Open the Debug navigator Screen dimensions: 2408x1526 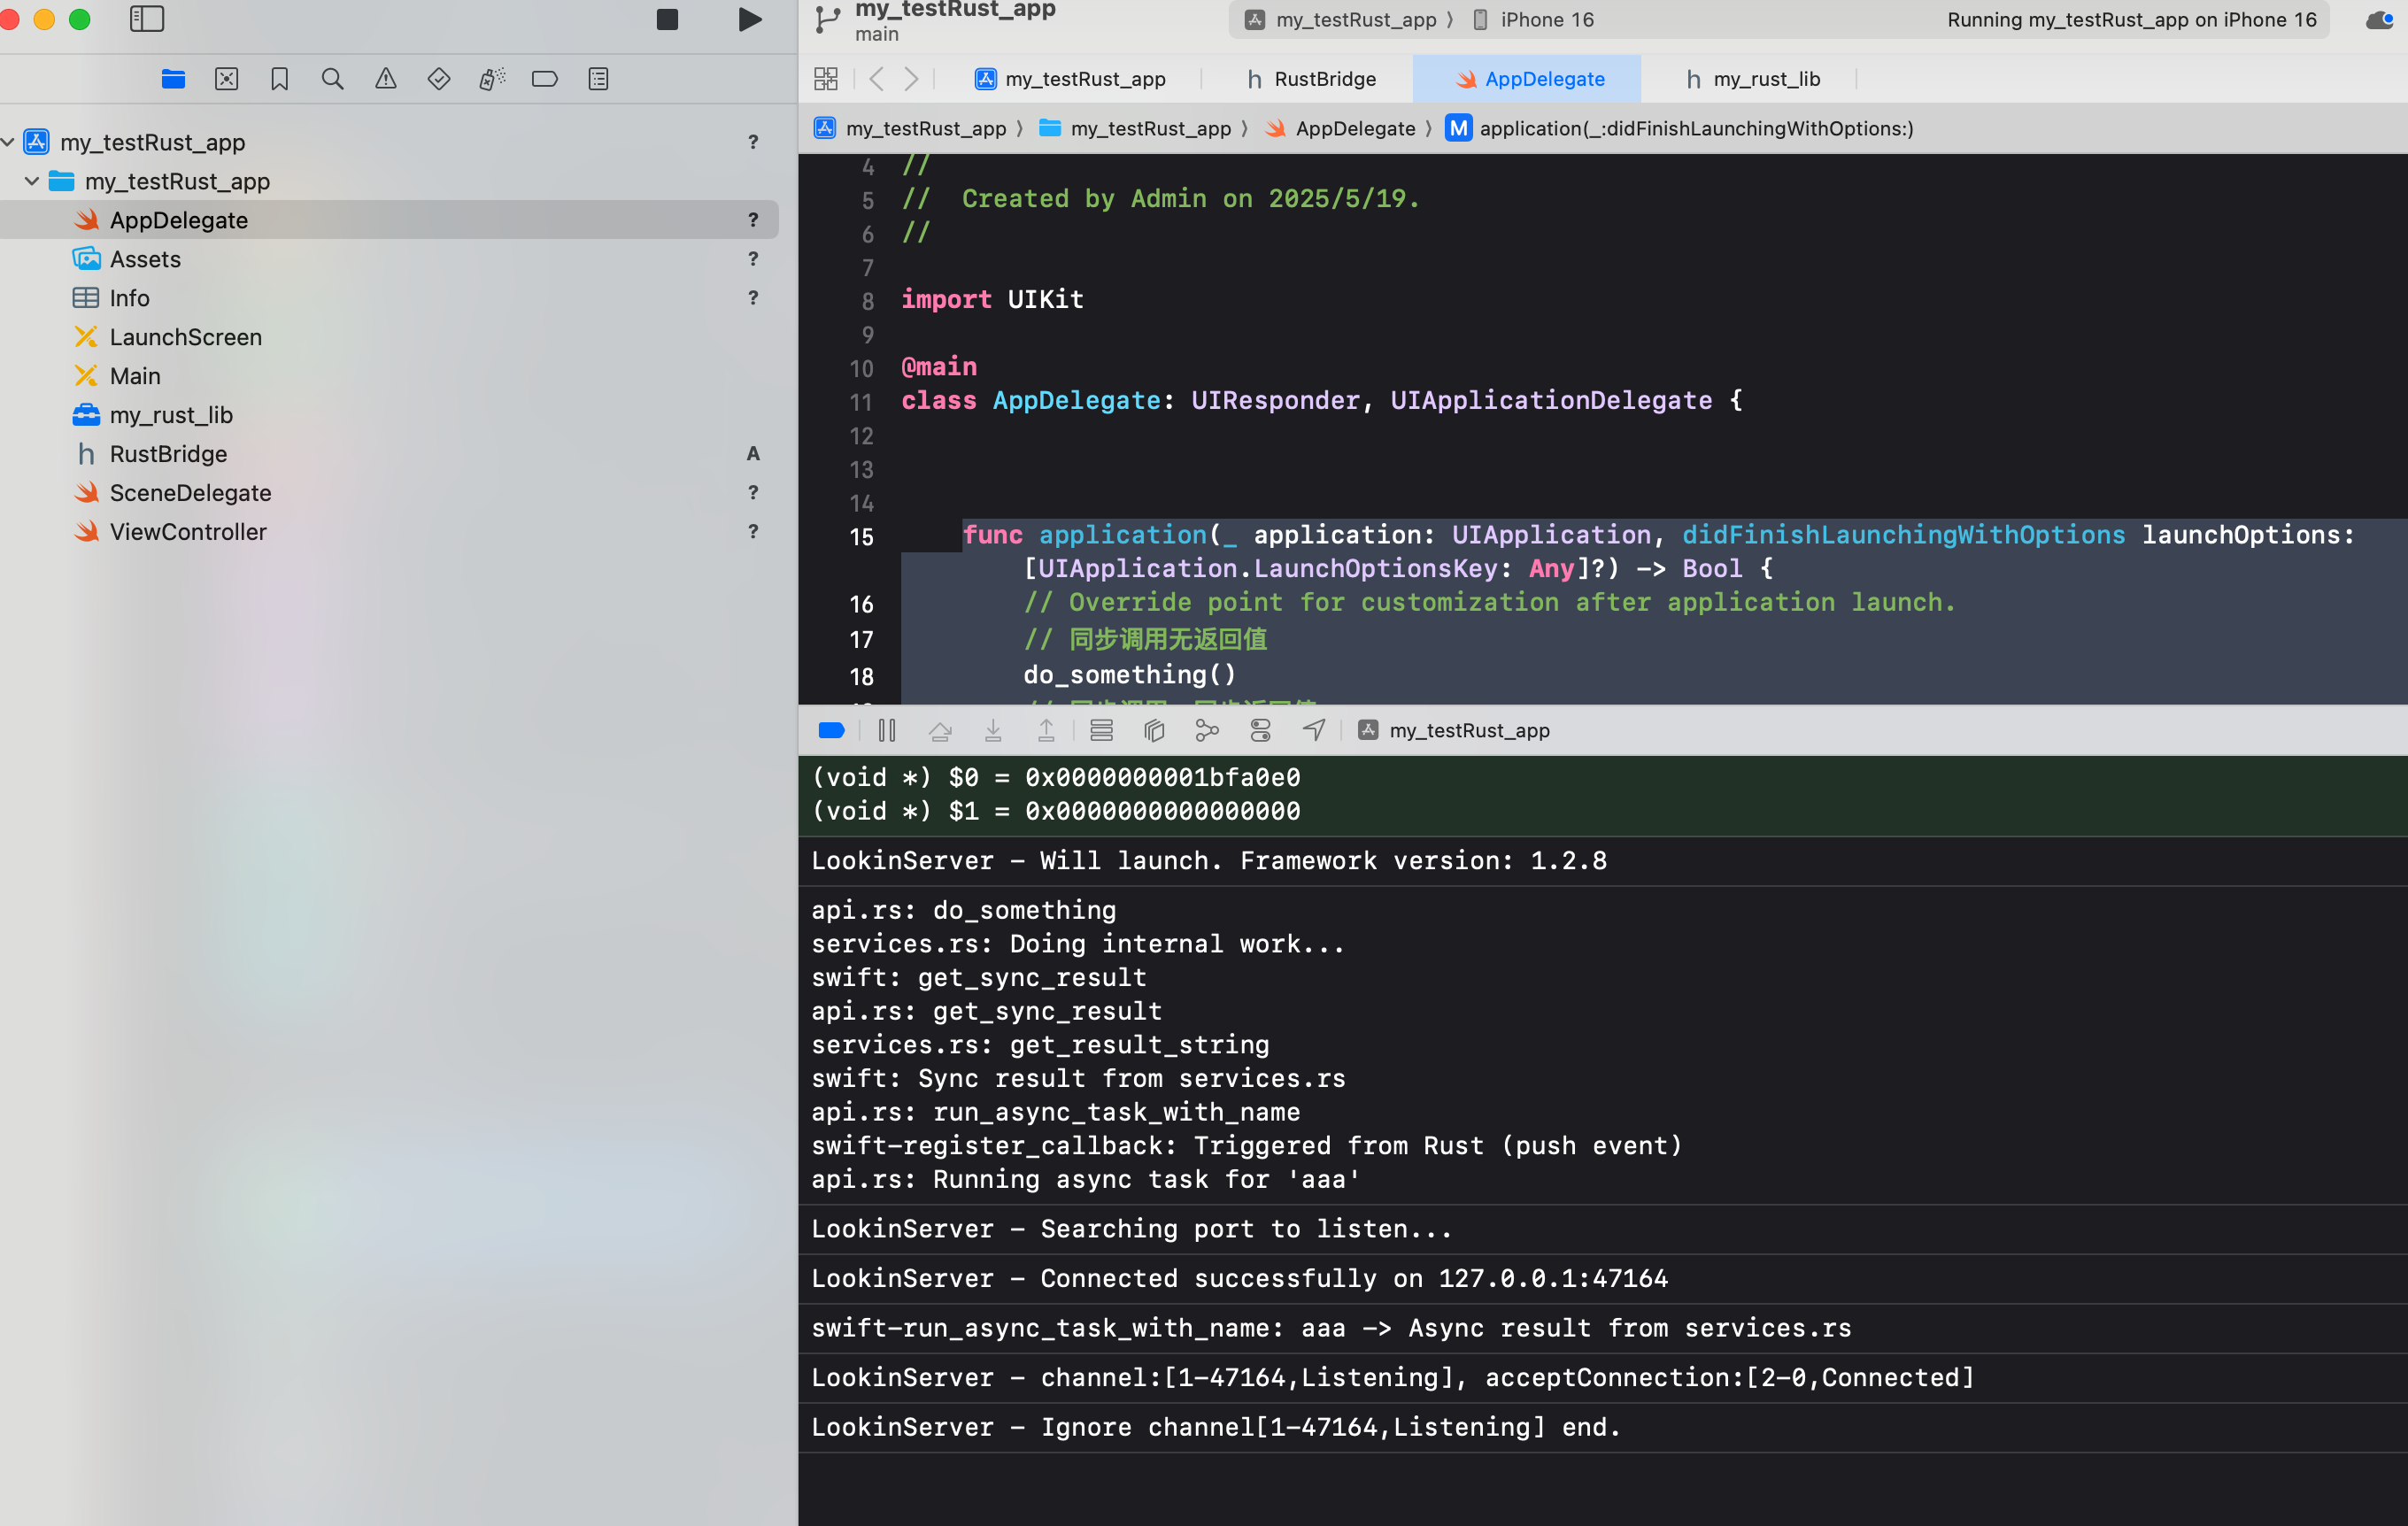coord(492,79)
